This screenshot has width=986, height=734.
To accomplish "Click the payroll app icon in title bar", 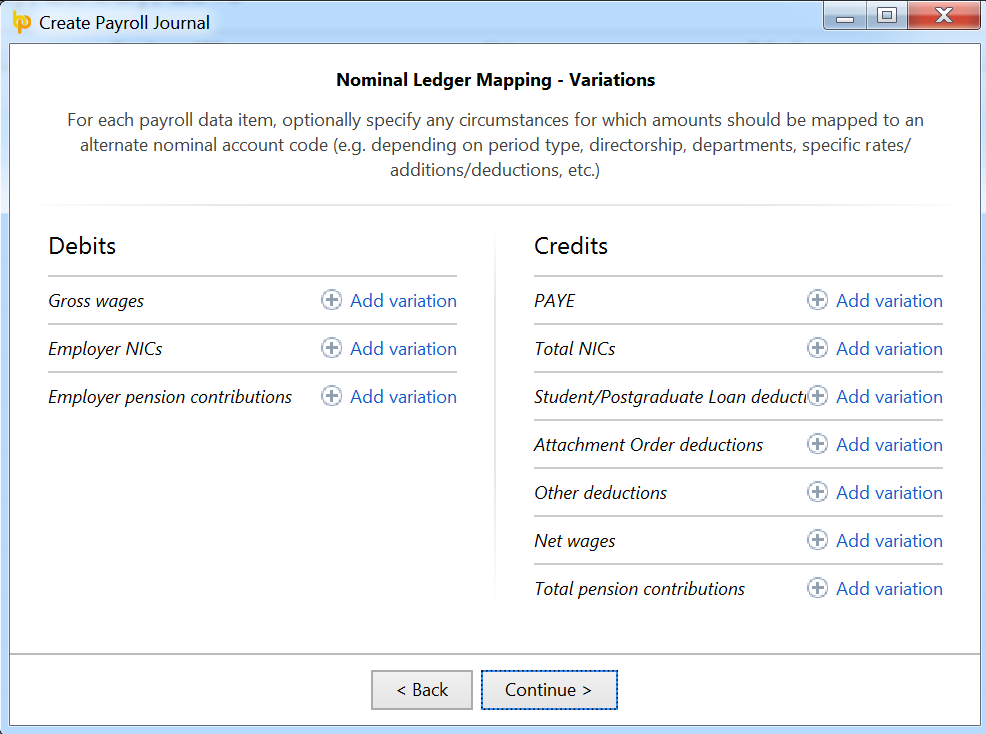I will [21, 22].
